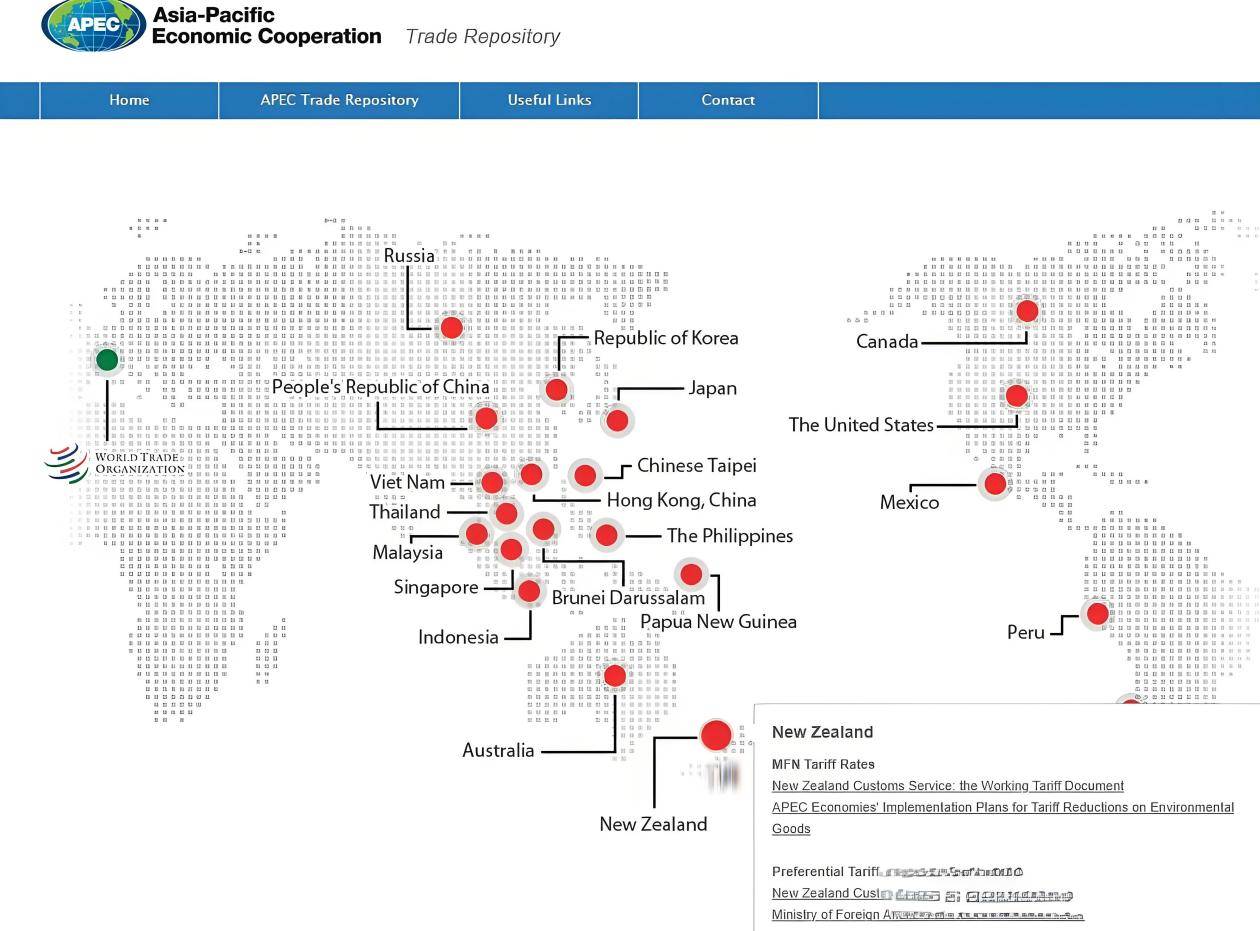Select the People's Republic of China red dot
The image size is (1260, 931).
tap(486, 418)
